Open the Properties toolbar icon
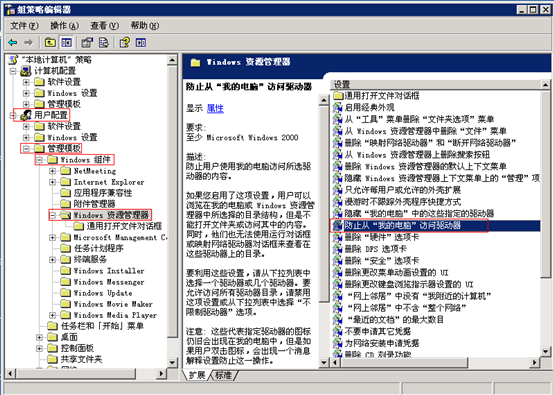Image resolution: width=554 pixels, height=395 pixels. coord(87,43)
